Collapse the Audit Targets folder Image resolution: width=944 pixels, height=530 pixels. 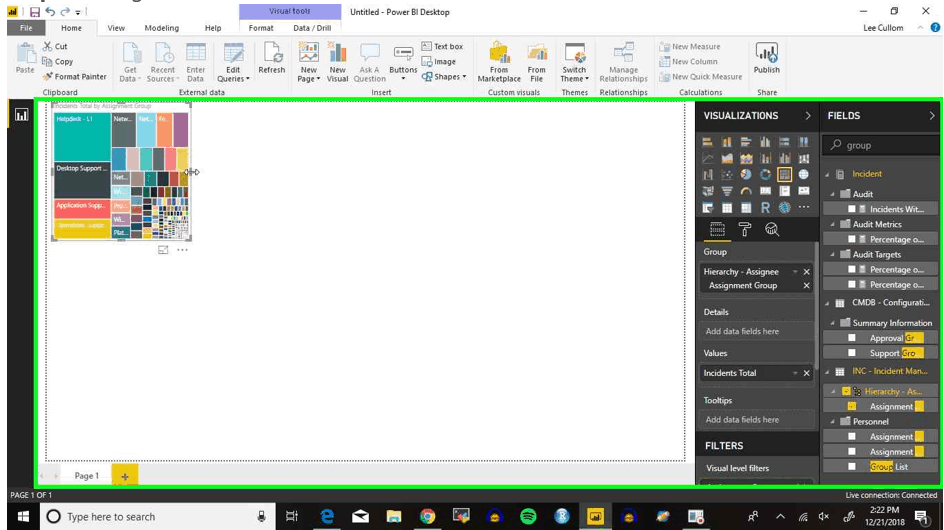click(x=833, y=254)
